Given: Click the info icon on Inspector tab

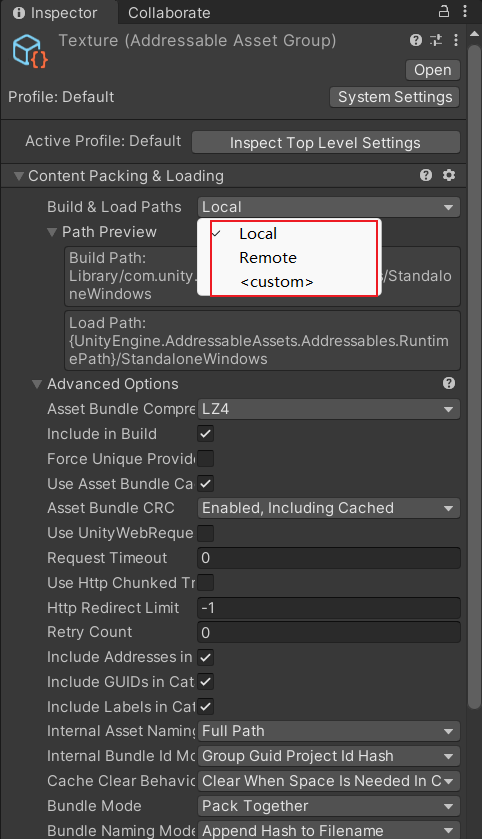Looking at the screenshot, I should pos(19,13).
